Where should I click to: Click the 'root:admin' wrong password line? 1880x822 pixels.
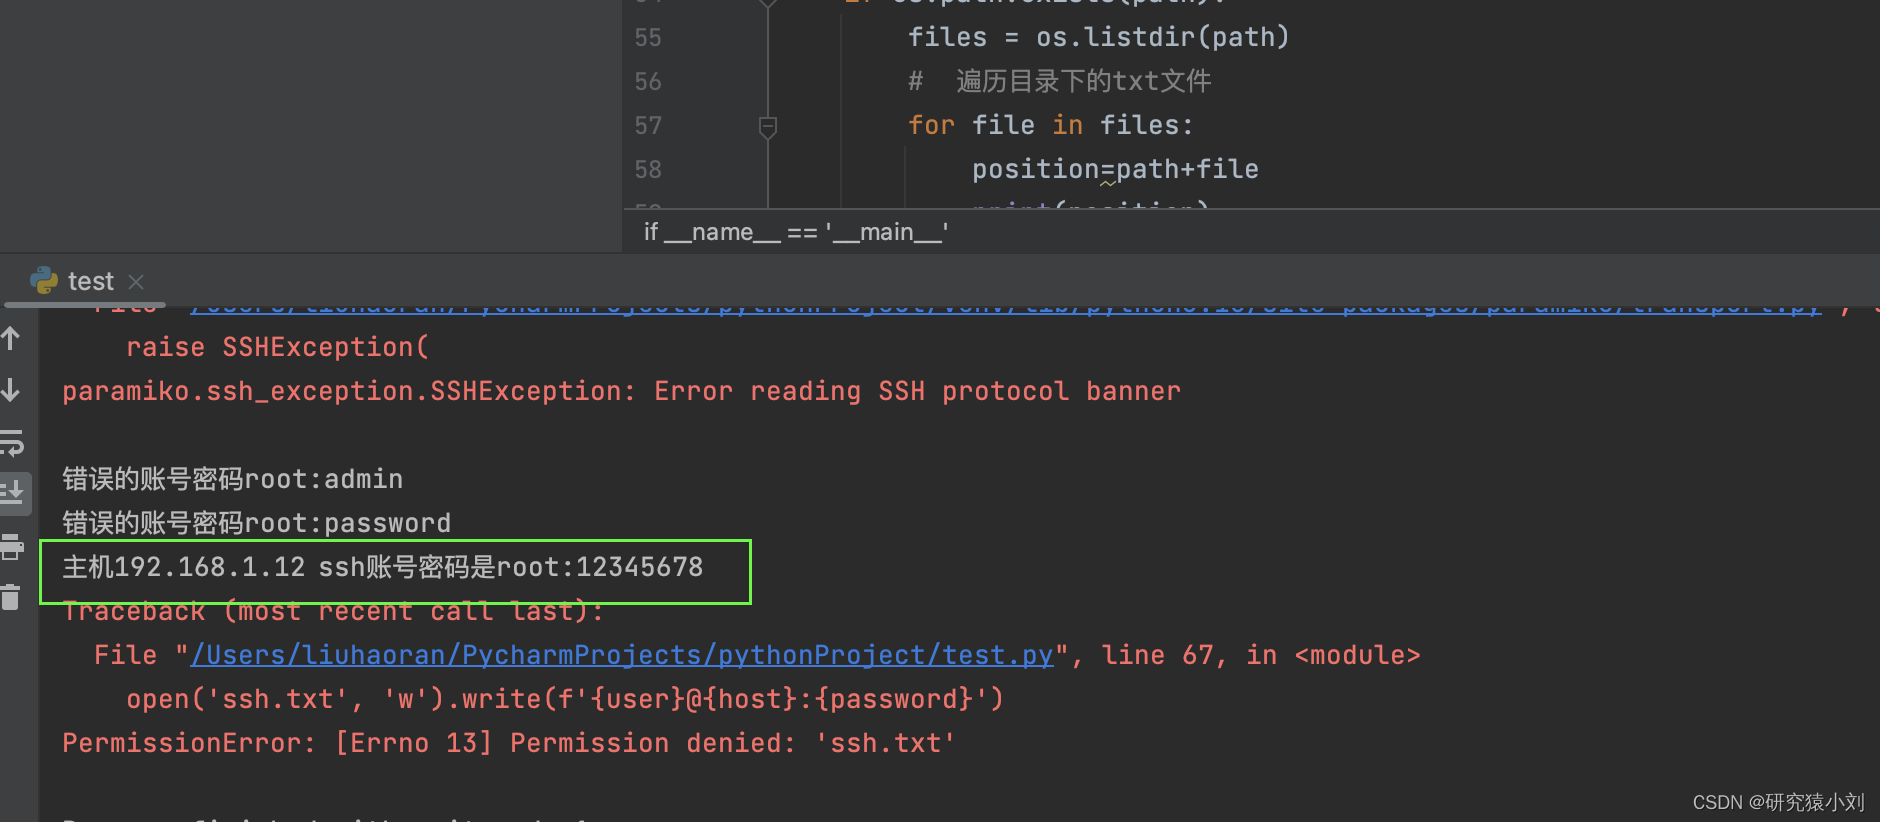233,479
